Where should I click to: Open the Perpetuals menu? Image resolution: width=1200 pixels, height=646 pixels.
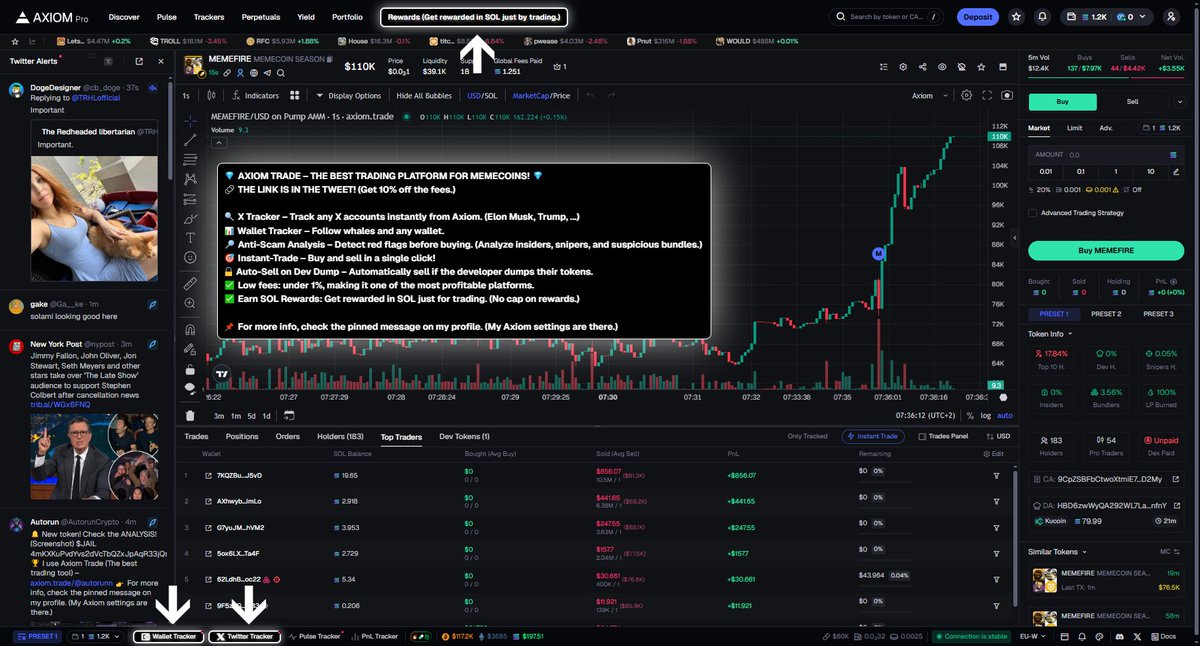(x=260, y=17)
